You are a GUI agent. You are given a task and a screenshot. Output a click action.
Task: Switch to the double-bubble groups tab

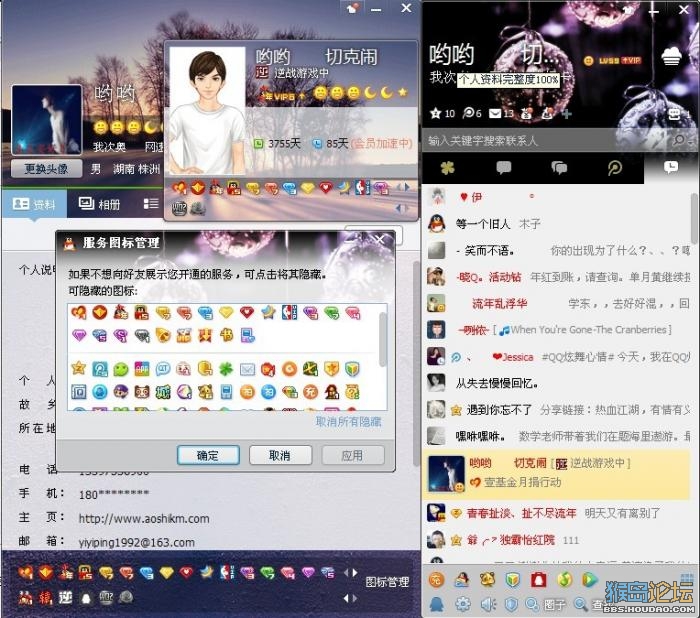559,168
